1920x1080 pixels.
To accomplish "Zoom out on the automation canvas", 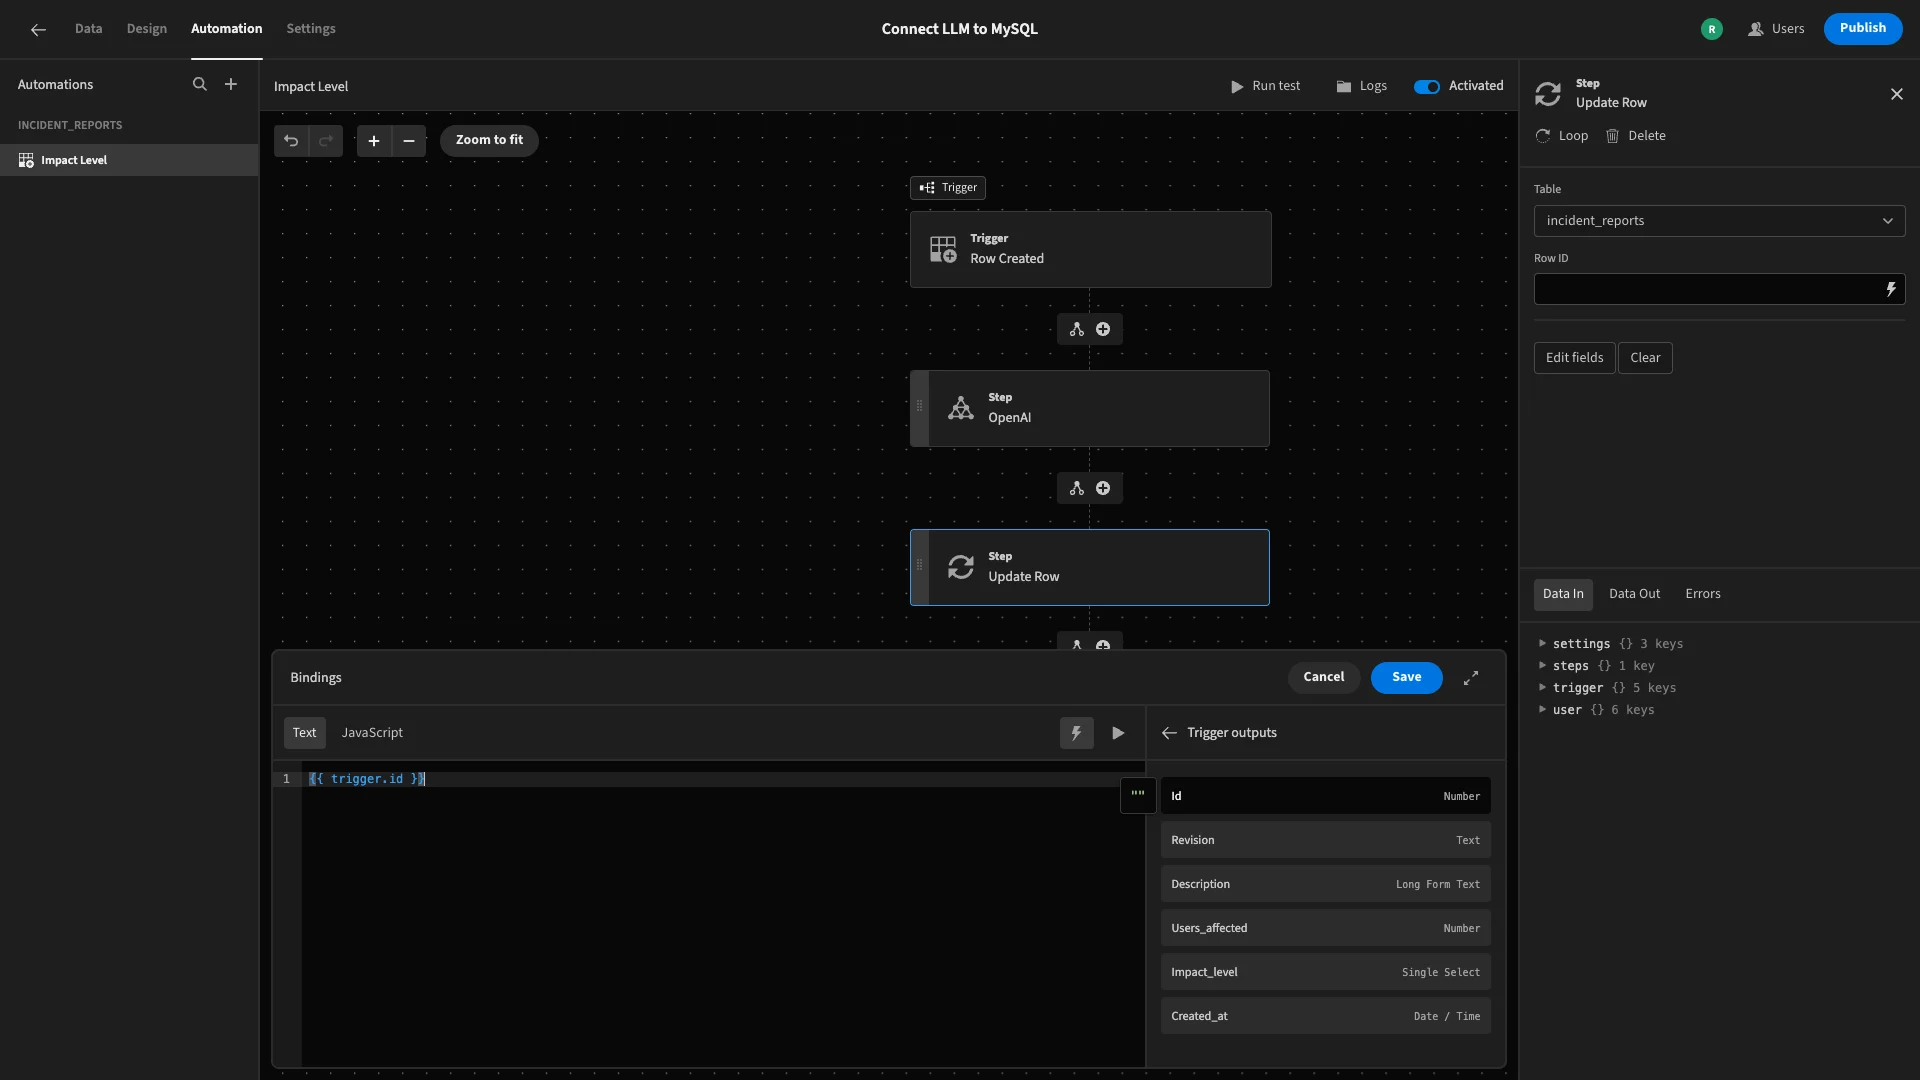I will click(x=409, y=141).
